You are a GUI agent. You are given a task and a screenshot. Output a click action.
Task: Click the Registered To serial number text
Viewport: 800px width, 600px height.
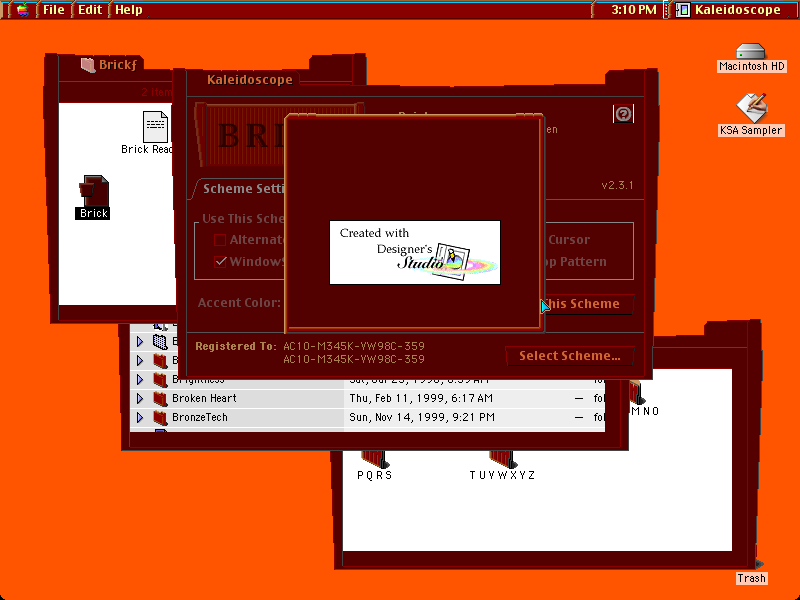coord(354,353)
